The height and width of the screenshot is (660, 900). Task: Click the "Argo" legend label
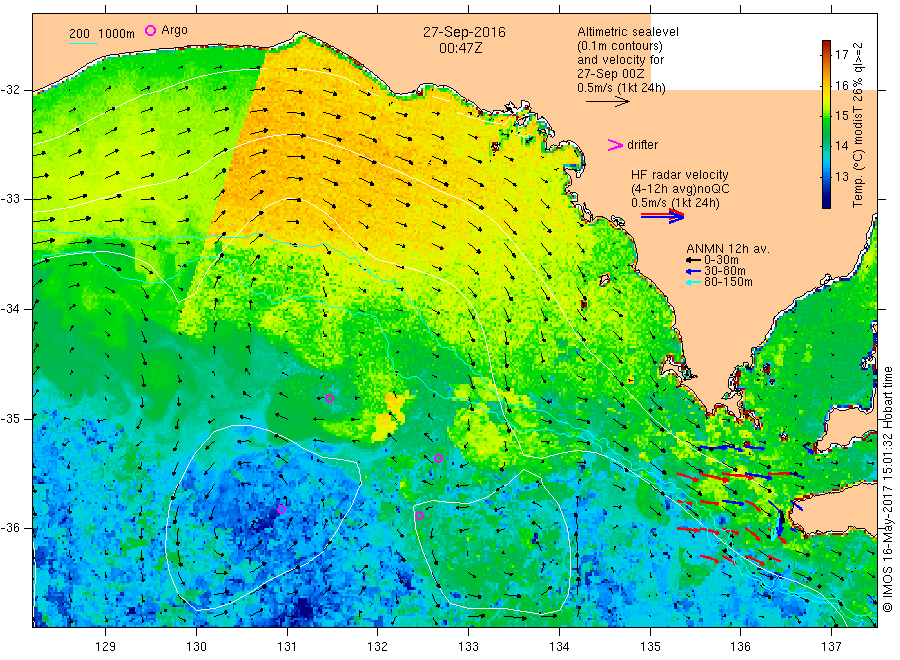174,30
